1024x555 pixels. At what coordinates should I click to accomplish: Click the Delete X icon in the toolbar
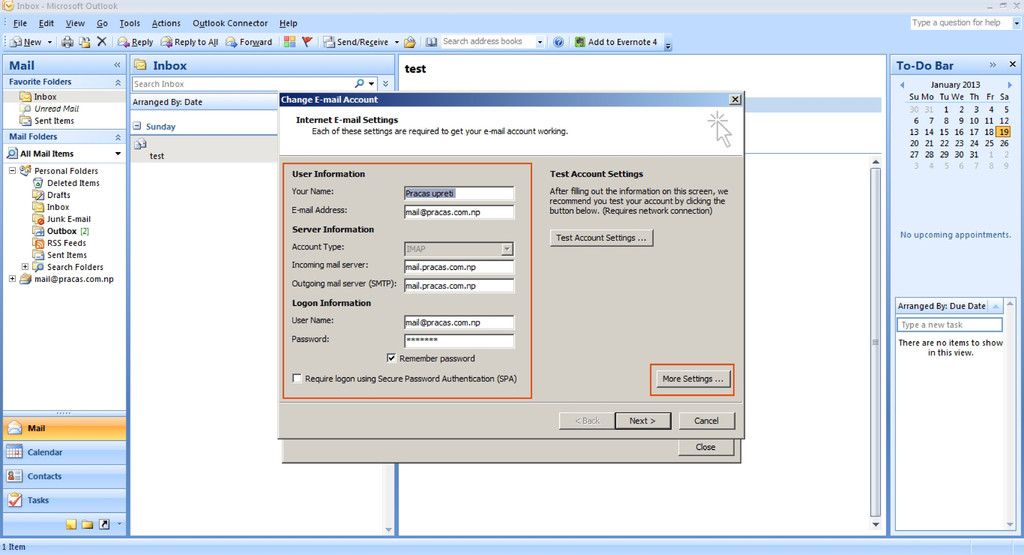pos(101,42)
